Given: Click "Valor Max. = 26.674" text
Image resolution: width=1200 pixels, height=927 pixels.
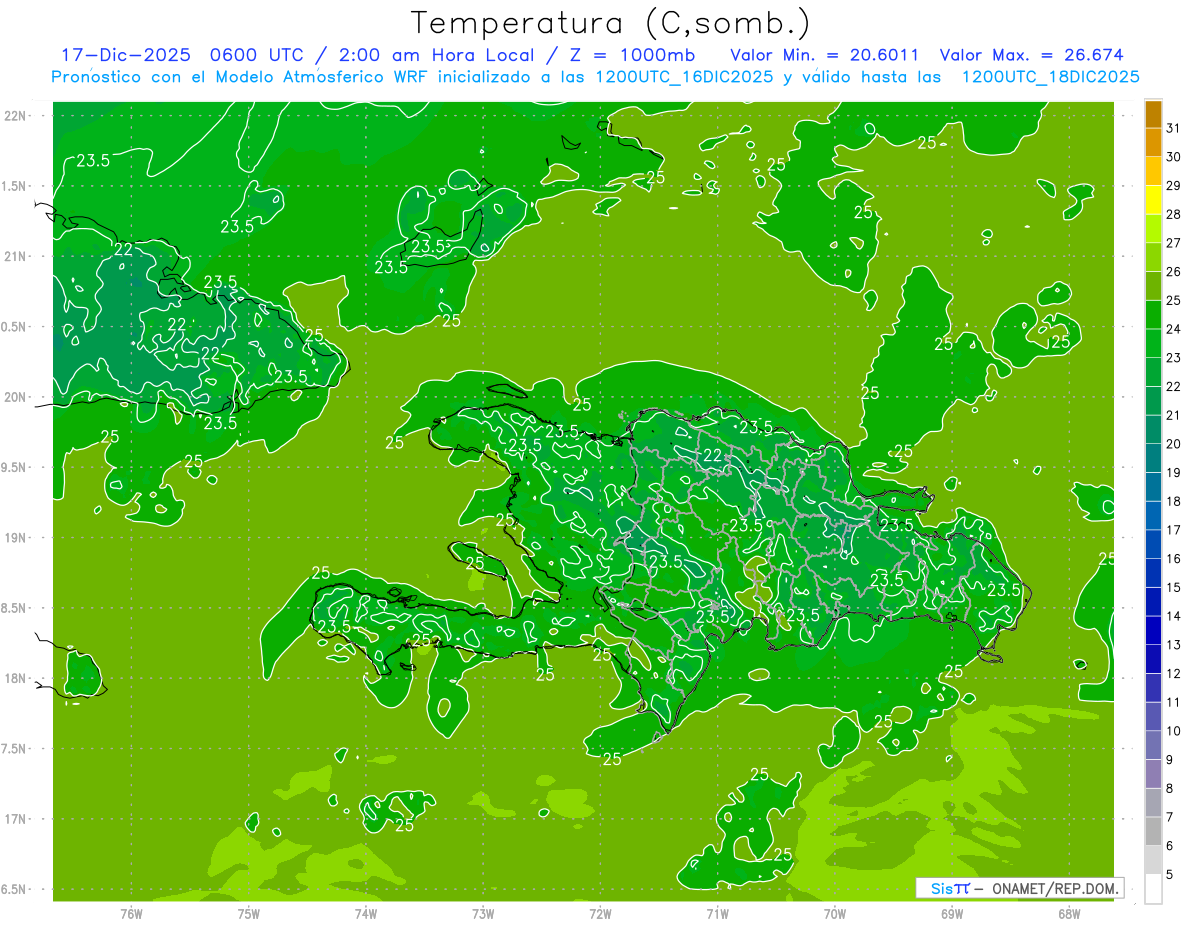Looking at the screenshot, I should [x=1033, y=54].
